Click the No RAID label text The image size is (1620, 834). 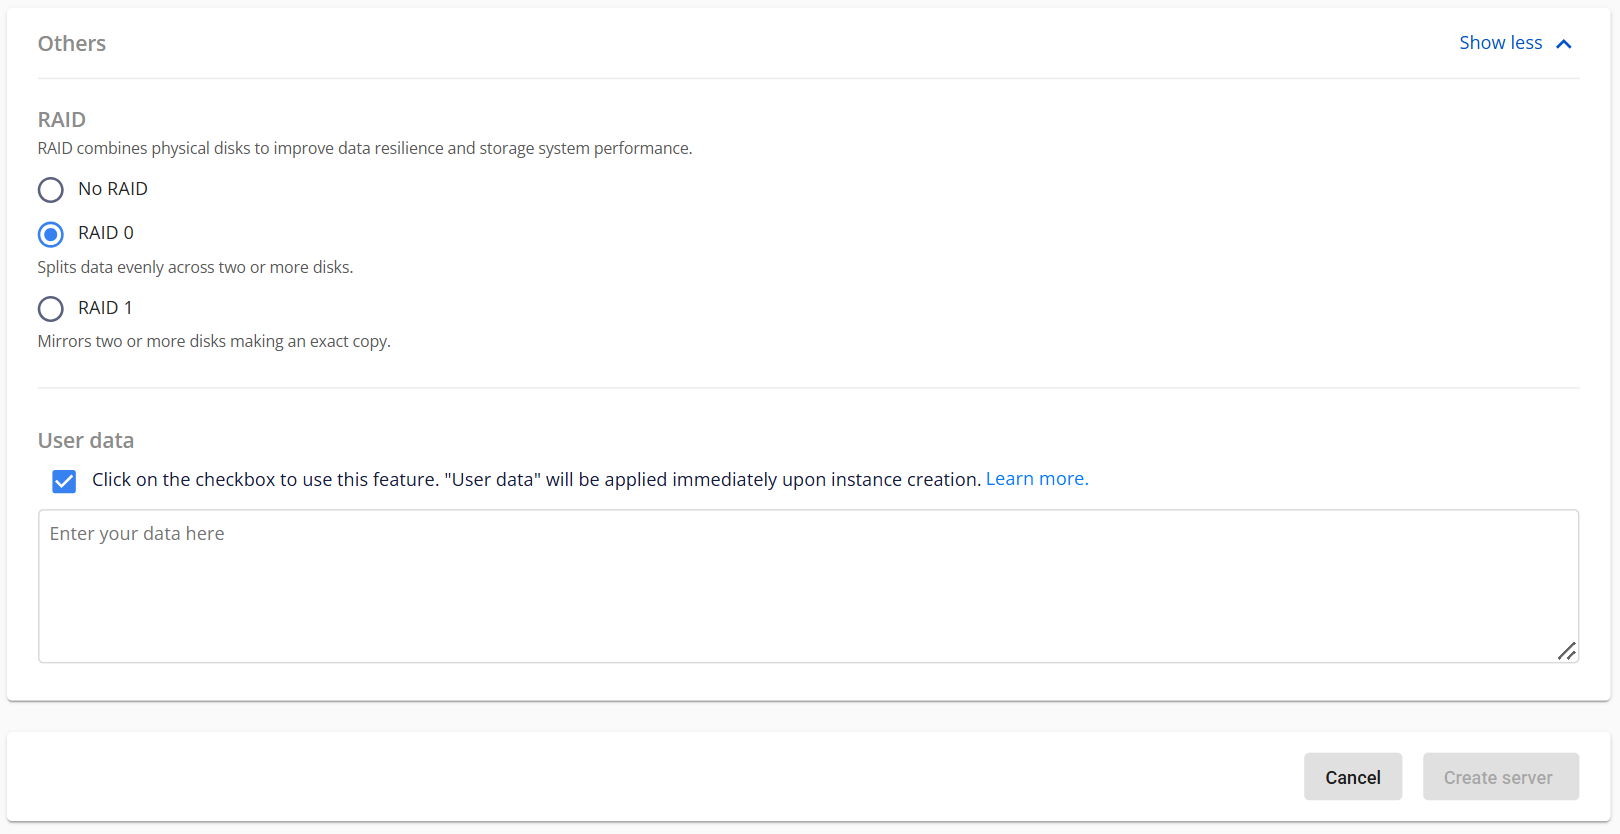(113, 189)
